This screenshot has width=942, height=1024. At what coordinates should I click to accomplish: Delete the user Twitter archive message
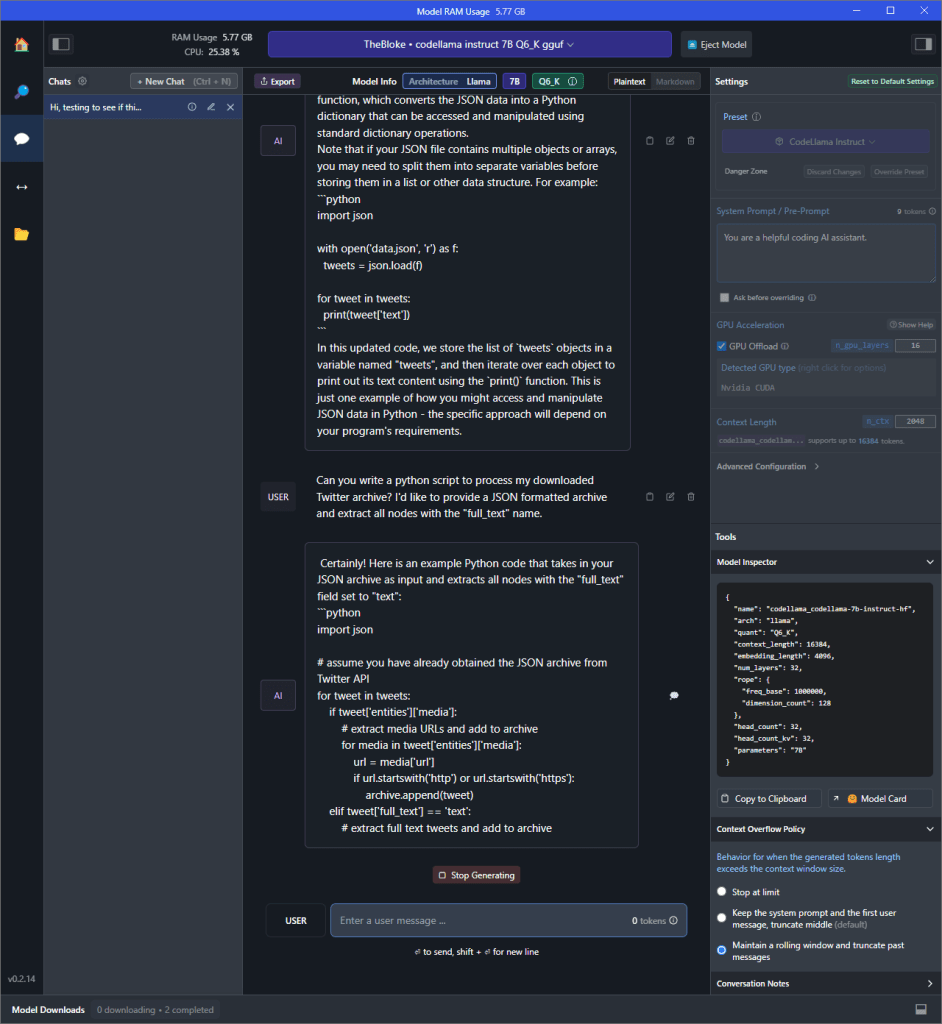coord(691,496)
